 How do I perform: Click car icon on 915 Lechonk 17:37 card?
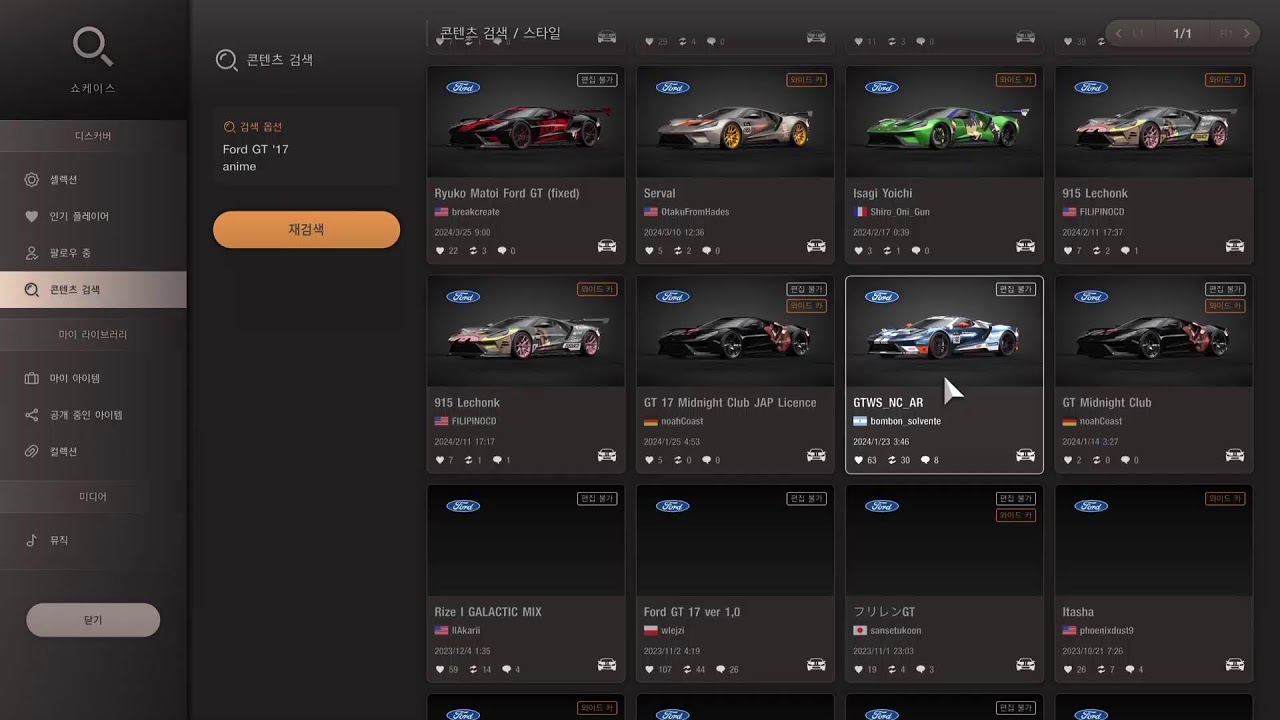(1235, 246)
